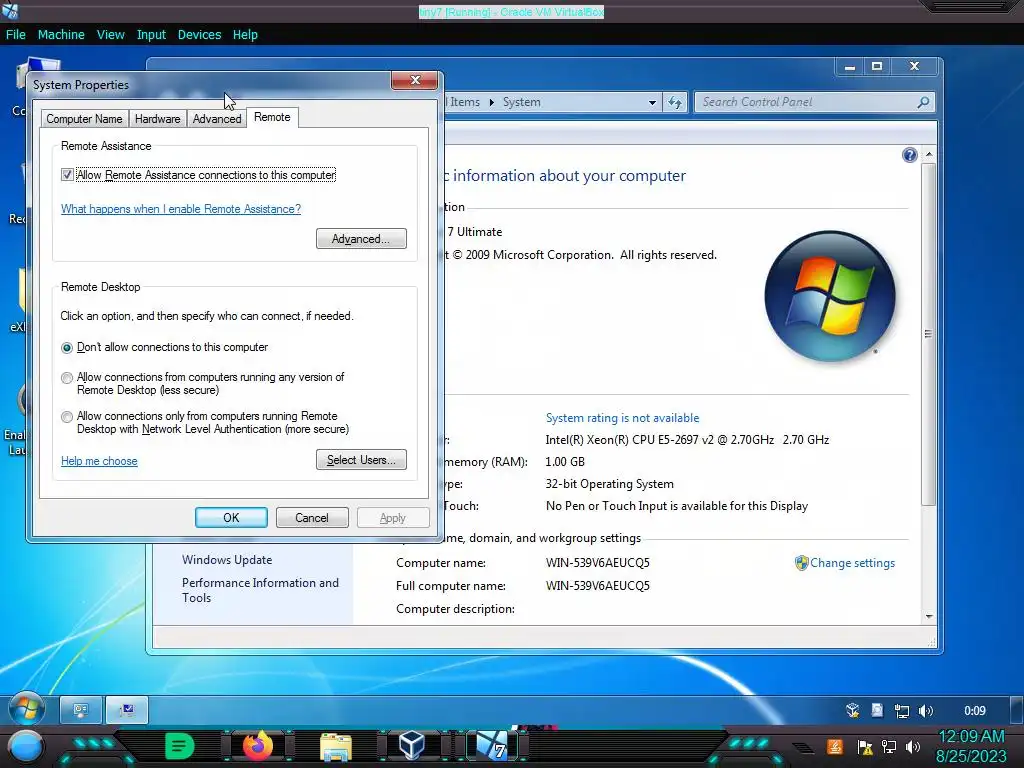Viewport: 1024px width, 768px height.
Task: Click the VM tray network icon
Action: pos(901,711)
